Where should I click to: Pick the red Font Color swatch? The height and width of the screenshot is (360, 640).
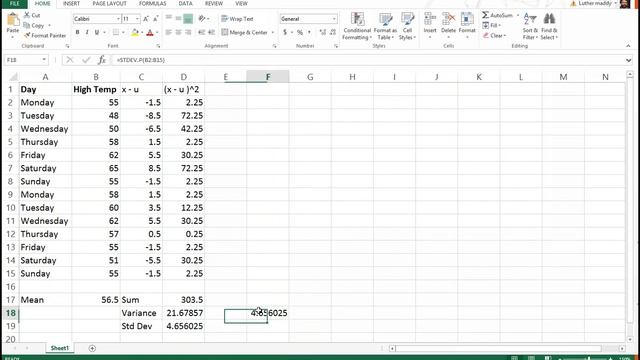click(x=150, y=33)
